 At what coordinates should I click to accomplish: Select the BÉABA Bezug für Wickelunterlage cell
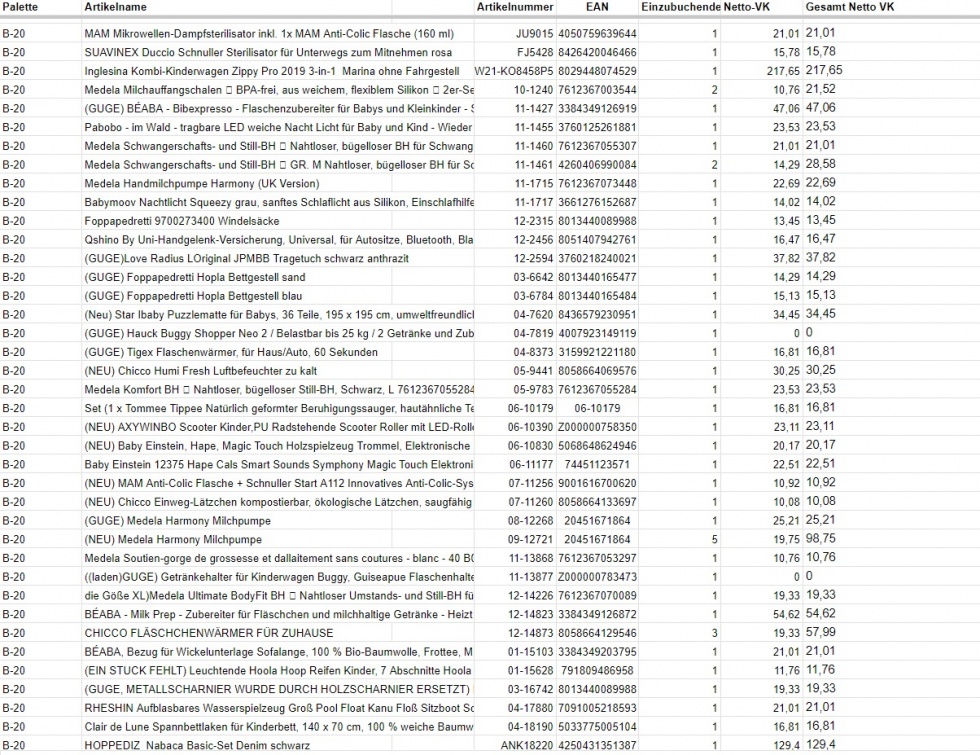pyautogui.click(x=279, y=652)
